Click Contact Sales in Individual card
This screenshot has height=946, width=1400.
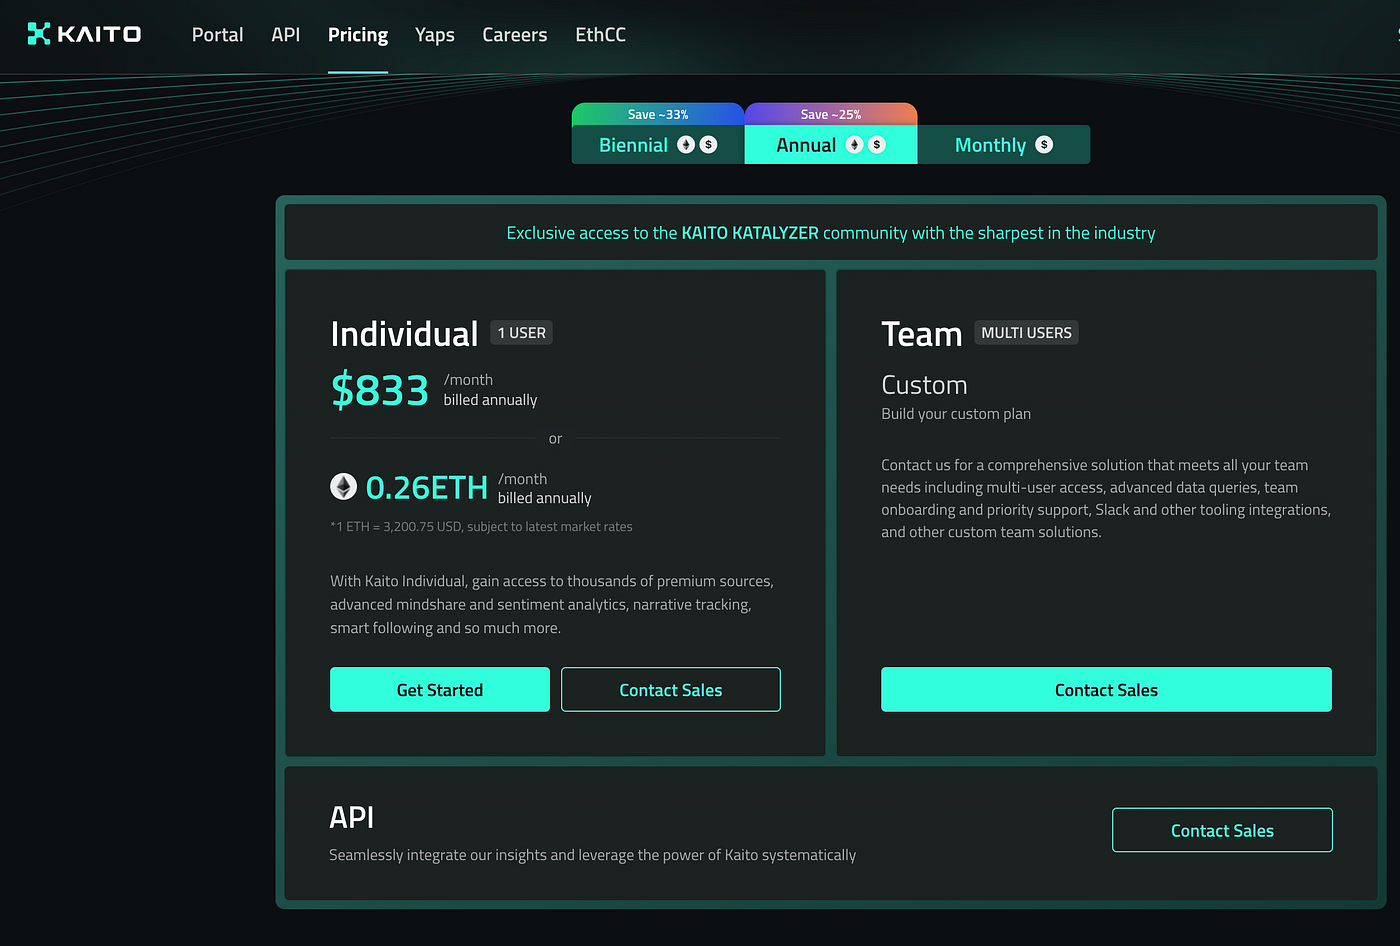pyautogui.click(x=671, y=690)
